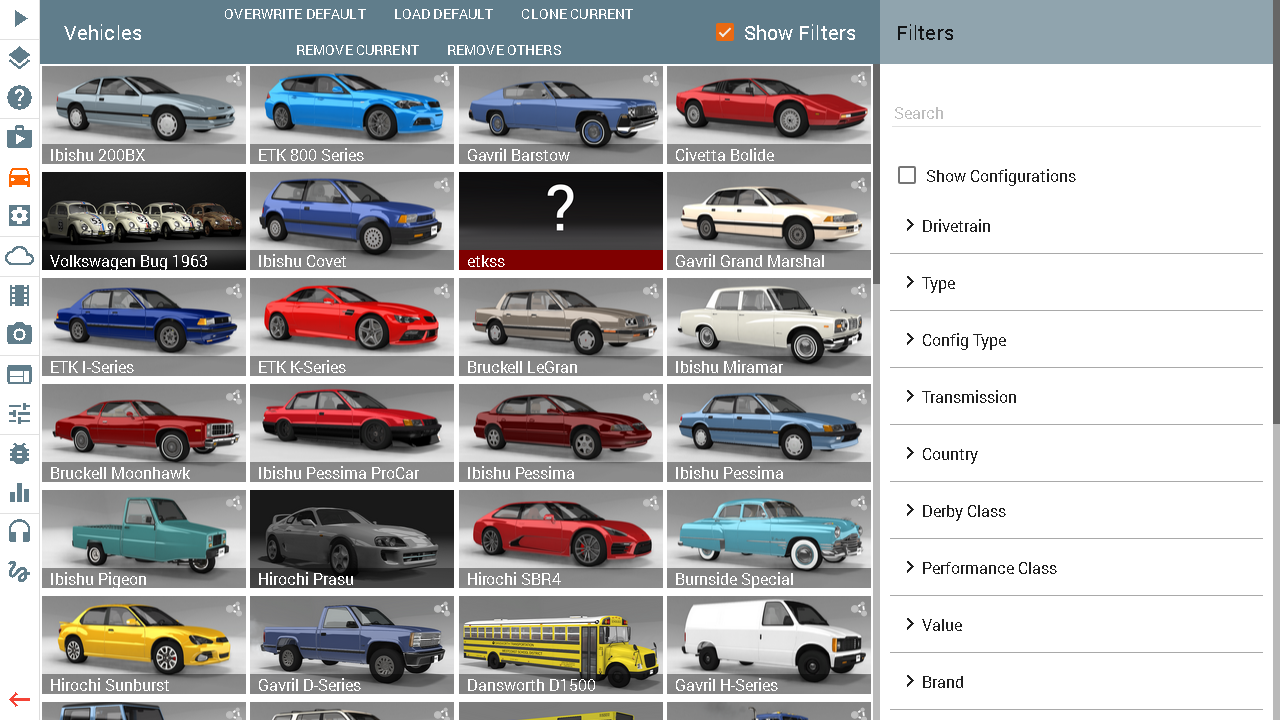
Task: Expand the Performance Class filter
Action: tap(1076, 568)
